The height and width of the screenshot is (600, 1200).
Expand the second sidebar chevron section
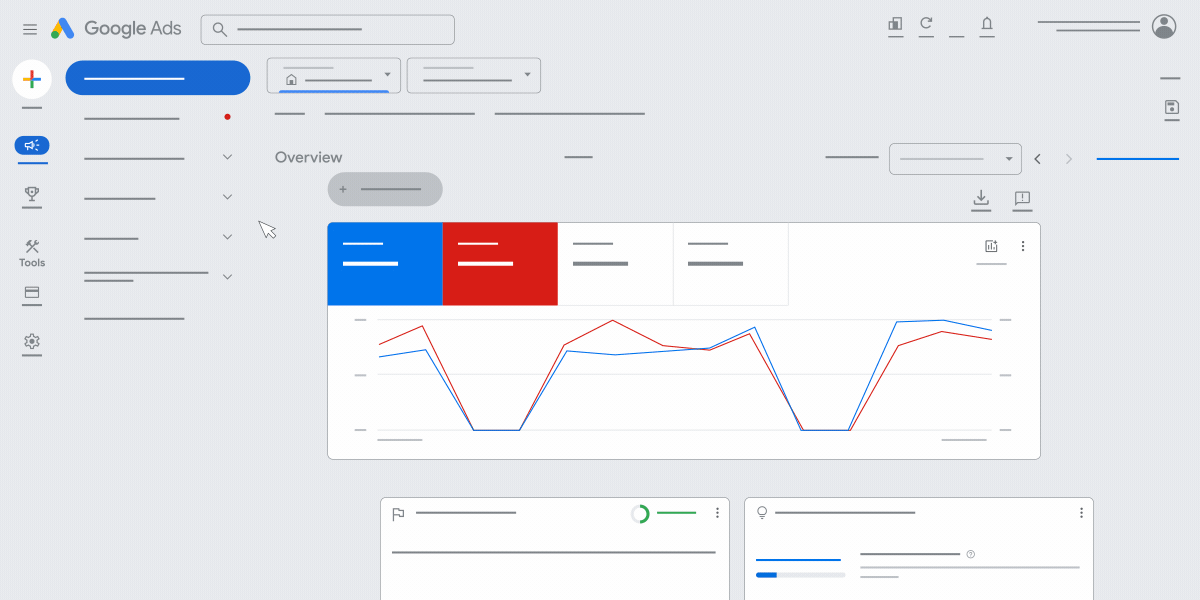point(227,197)
